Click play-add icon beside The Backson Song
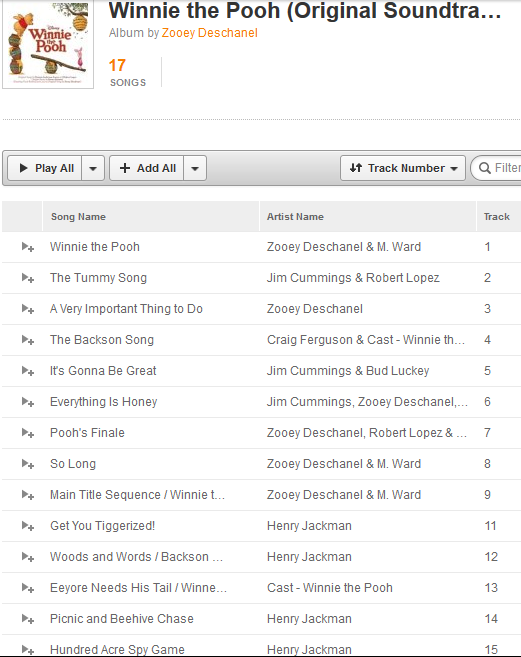Viewport: 521px width, 657px height. tap(28, 340)
